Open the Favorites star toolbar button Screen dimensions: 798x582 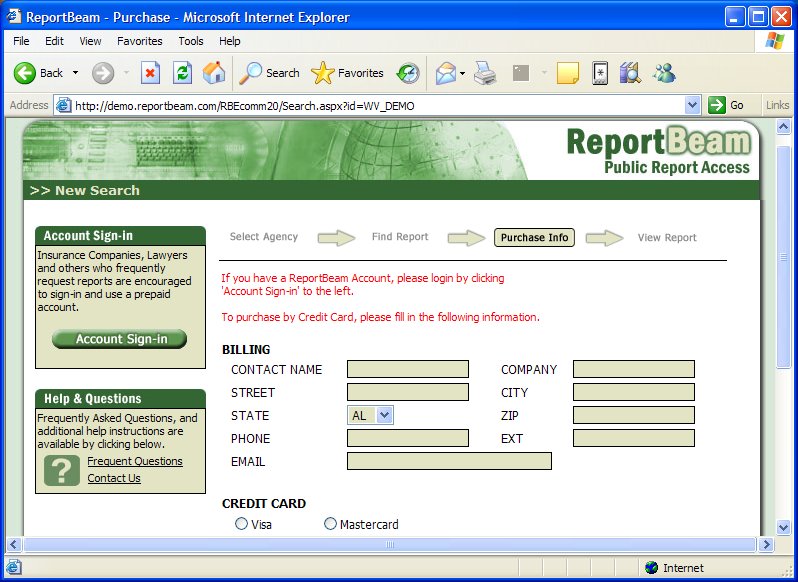point(347,73)
